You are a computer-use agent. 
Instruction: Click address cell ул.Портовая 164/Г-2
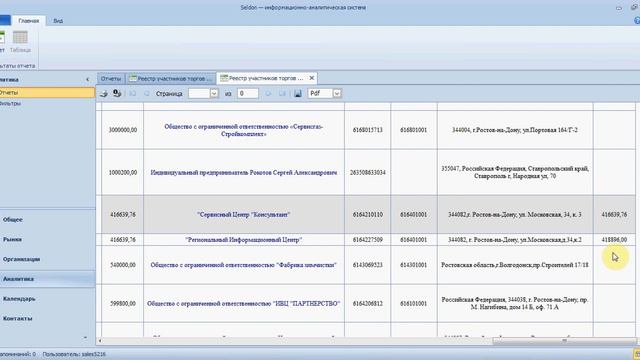[515, 130]
